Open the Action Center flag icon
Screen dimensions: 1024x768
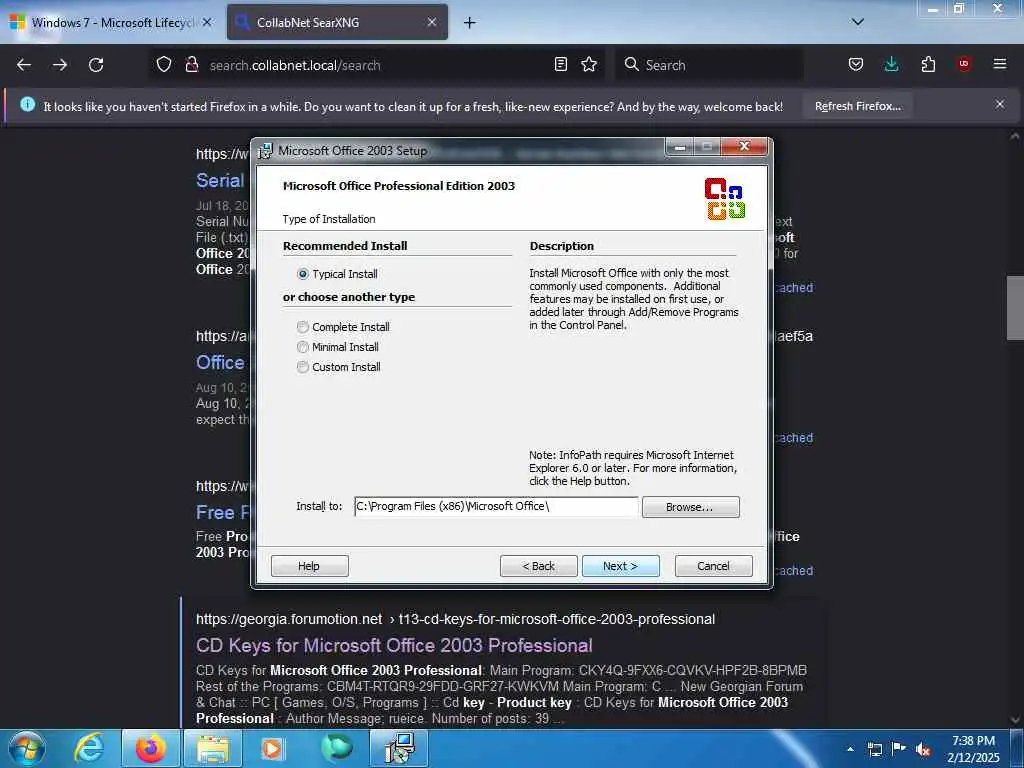[x=899, y=749]
